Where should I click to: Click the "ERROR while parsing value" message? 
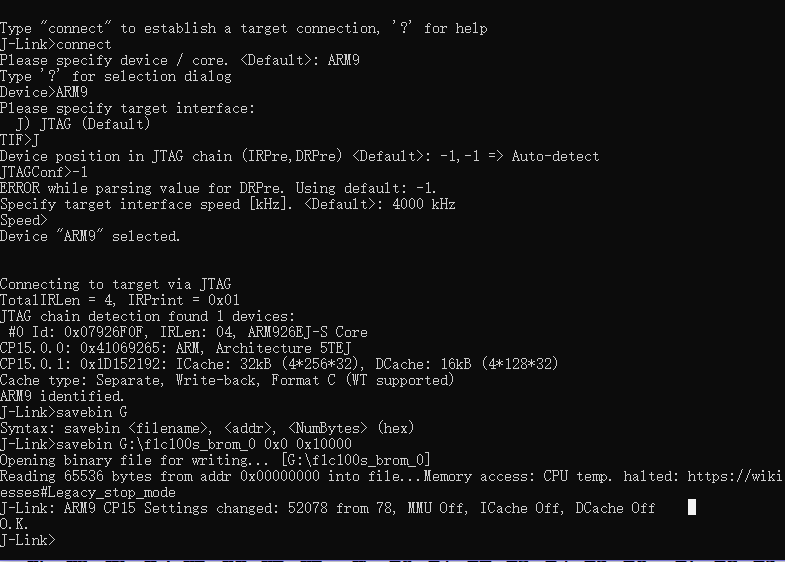point(218,188)
